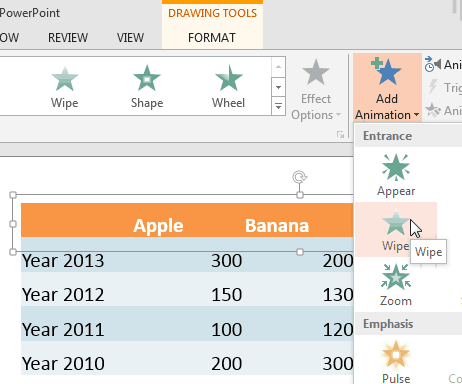Choose the Shape animation effect

pyautogui.click(x=147, y=87)
